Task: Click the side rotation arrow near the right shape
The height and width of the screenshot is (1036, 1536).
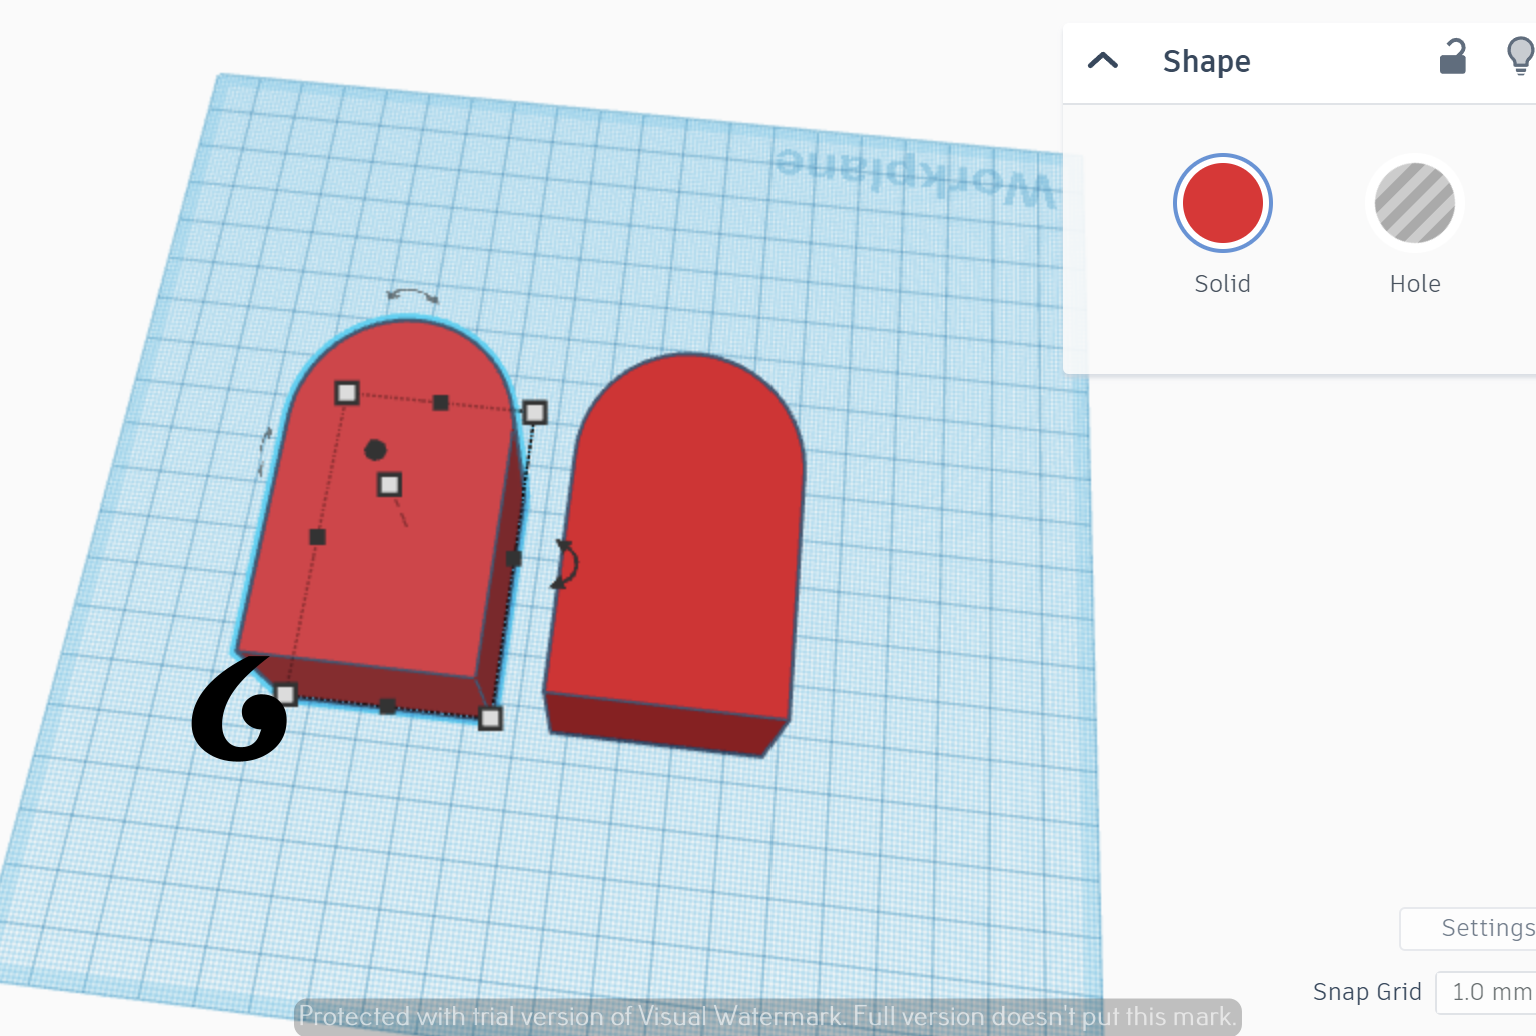Action: click(566, 565)
